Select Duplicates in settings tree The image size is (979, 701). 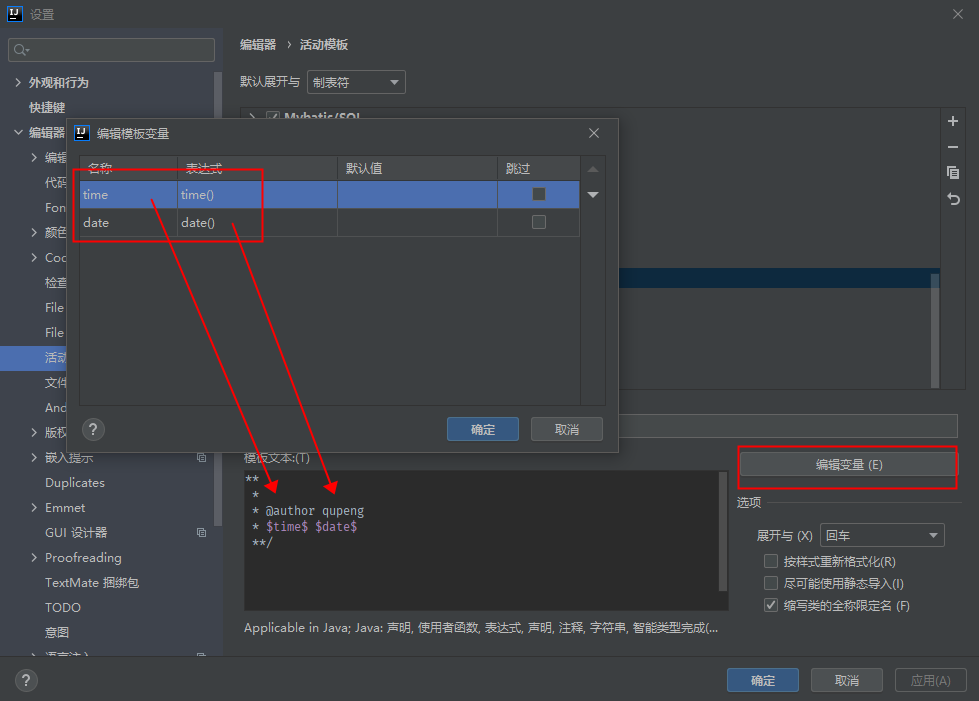pyautogui.click(x=75, y=483)
